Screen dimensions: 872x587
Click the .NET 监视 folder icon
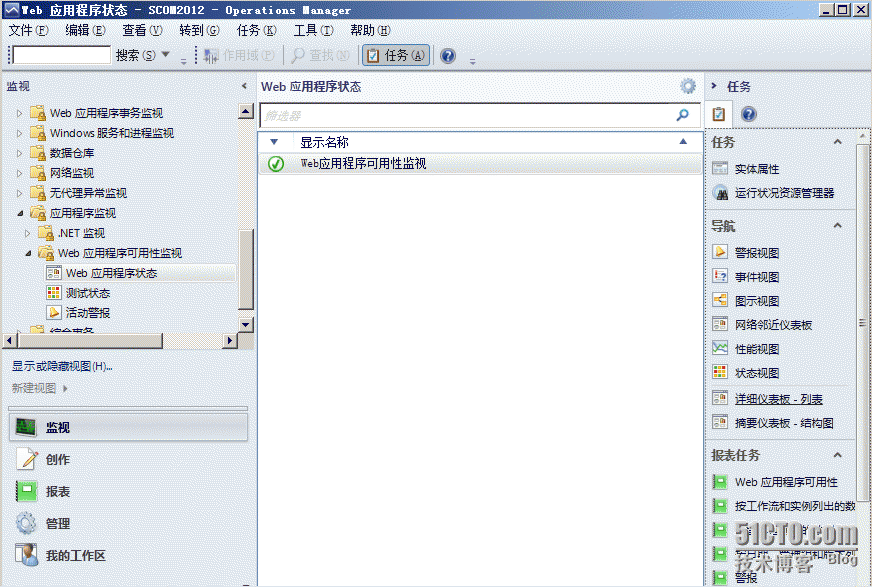[46, 233]
